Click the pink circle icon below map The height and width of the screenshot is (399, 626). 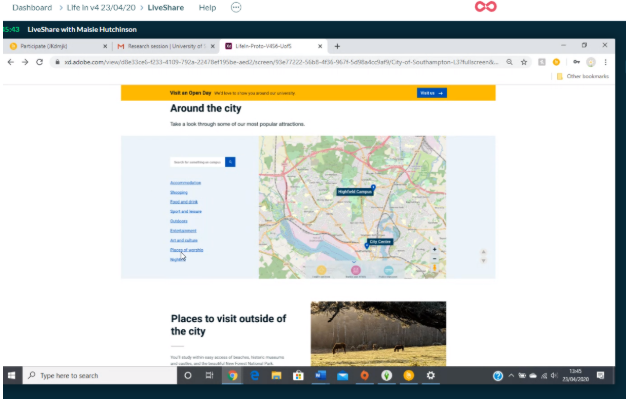coord(356,270)
